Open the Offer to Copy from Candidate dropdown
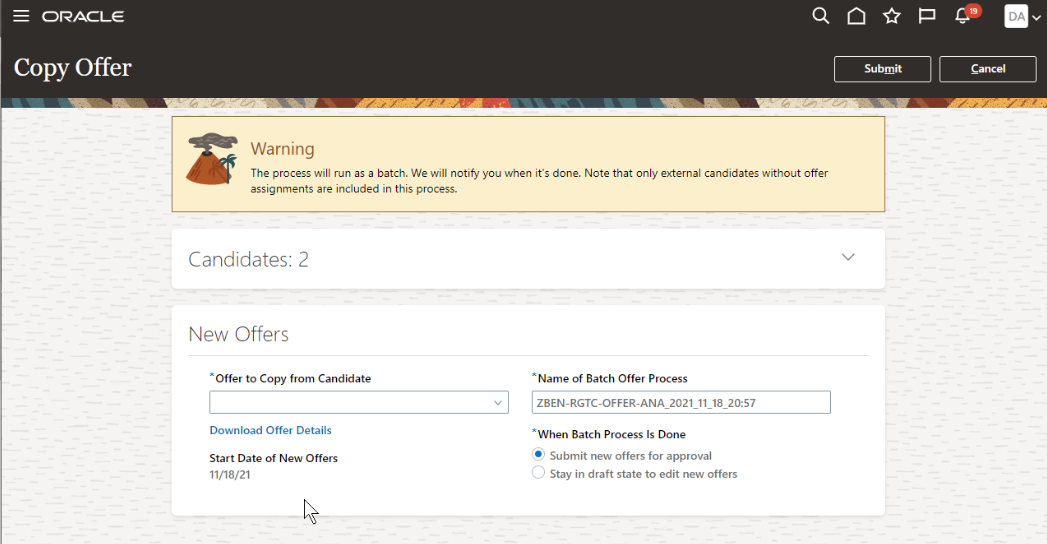This screenshot has height=544, width=1047. point(359,402)
